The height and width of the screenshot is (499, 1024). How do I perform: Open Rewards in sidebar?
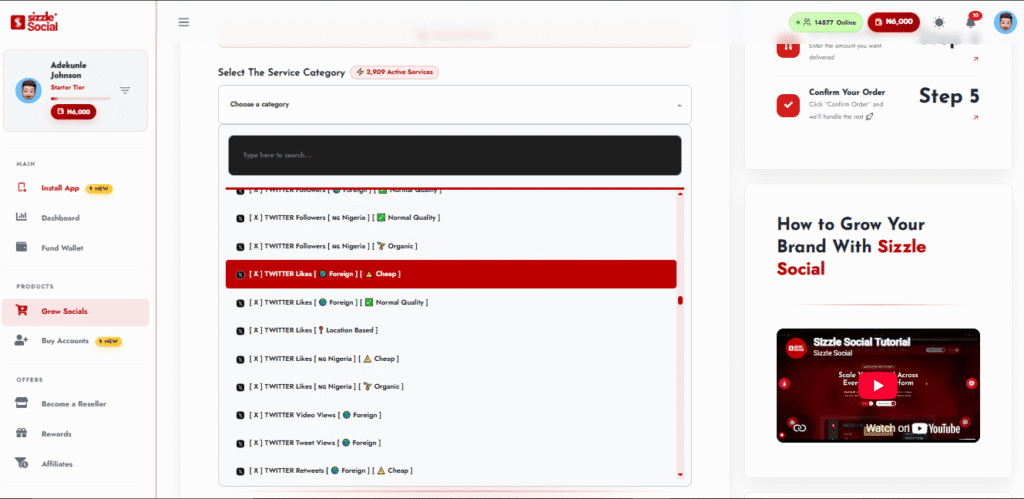[56, 434]
